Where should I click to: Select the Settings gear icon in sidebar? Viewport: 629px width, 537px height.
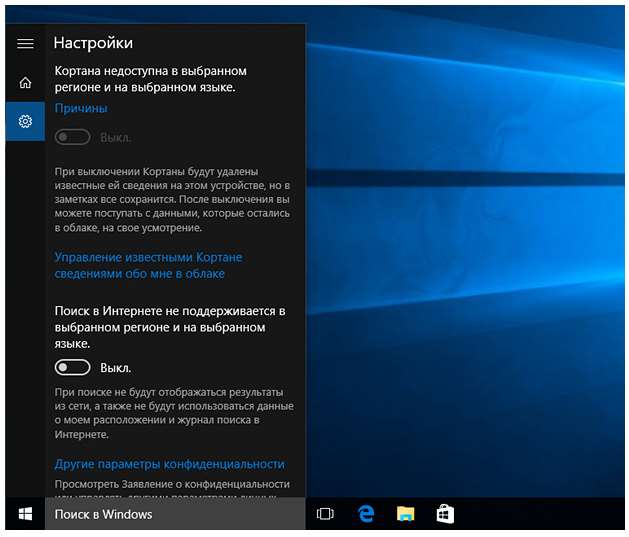tap(25, 121)
